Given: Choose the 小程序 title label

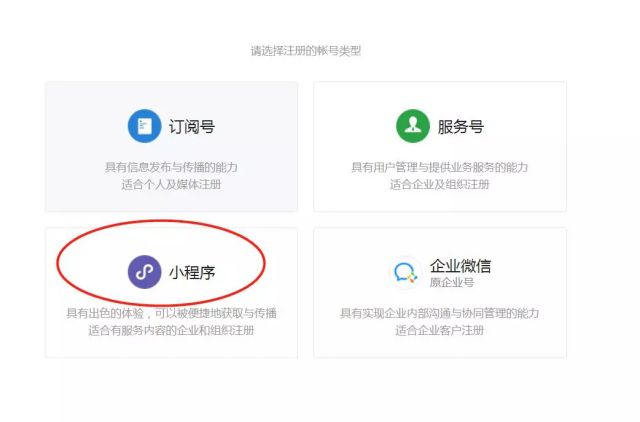Looking at the screenshot, I should (x=192, y=272).
